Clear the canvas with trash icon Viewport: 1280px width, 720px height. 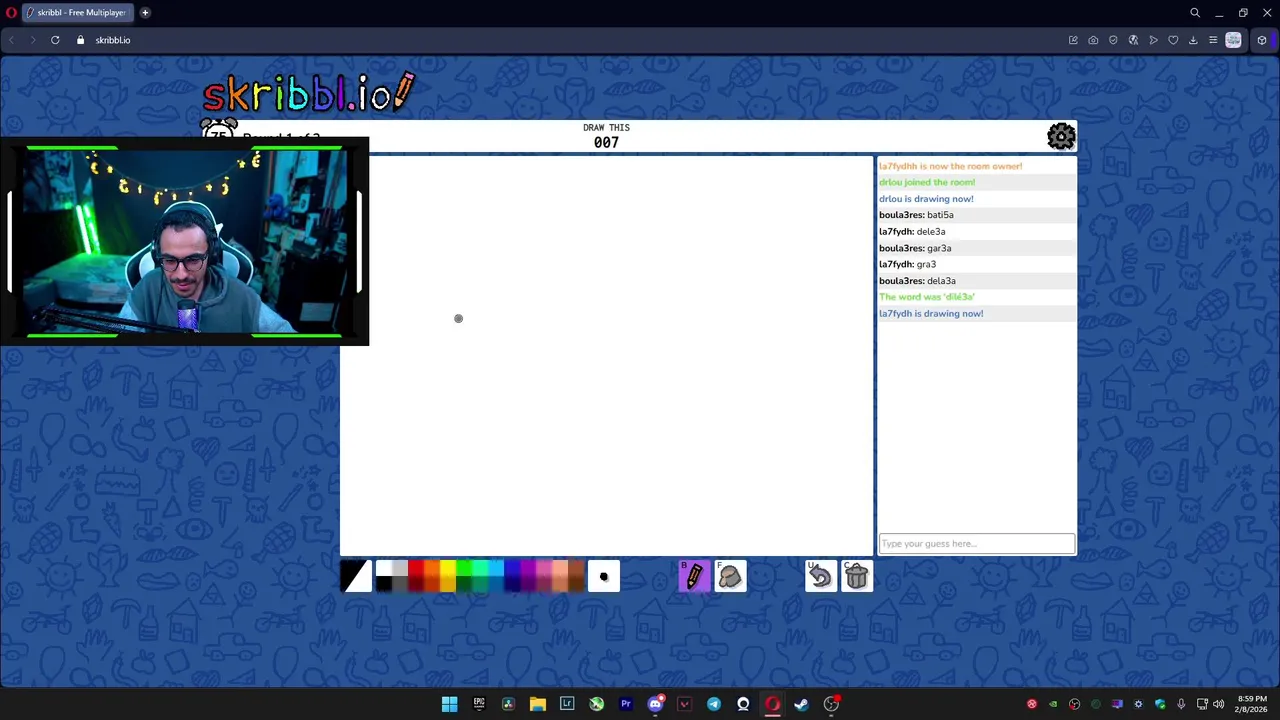[x=857, y=576]
